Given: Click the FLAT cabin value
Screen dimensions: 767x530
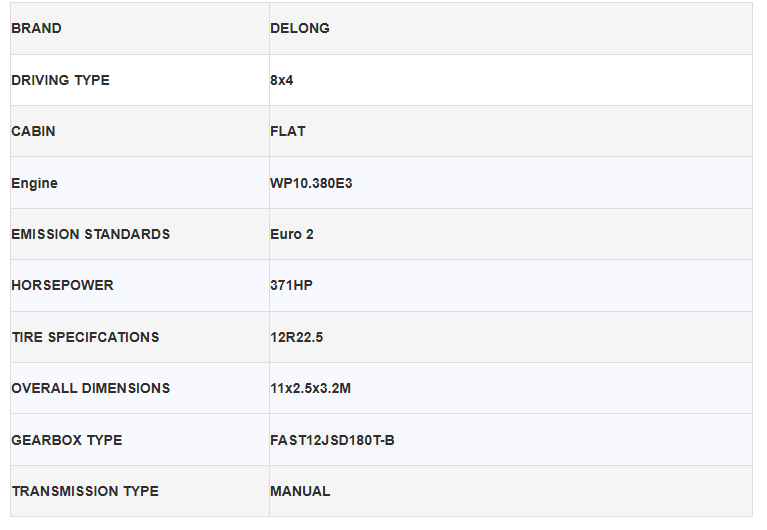Looking at the screenshot, I should pyautogui.click(x=288, y=131).
